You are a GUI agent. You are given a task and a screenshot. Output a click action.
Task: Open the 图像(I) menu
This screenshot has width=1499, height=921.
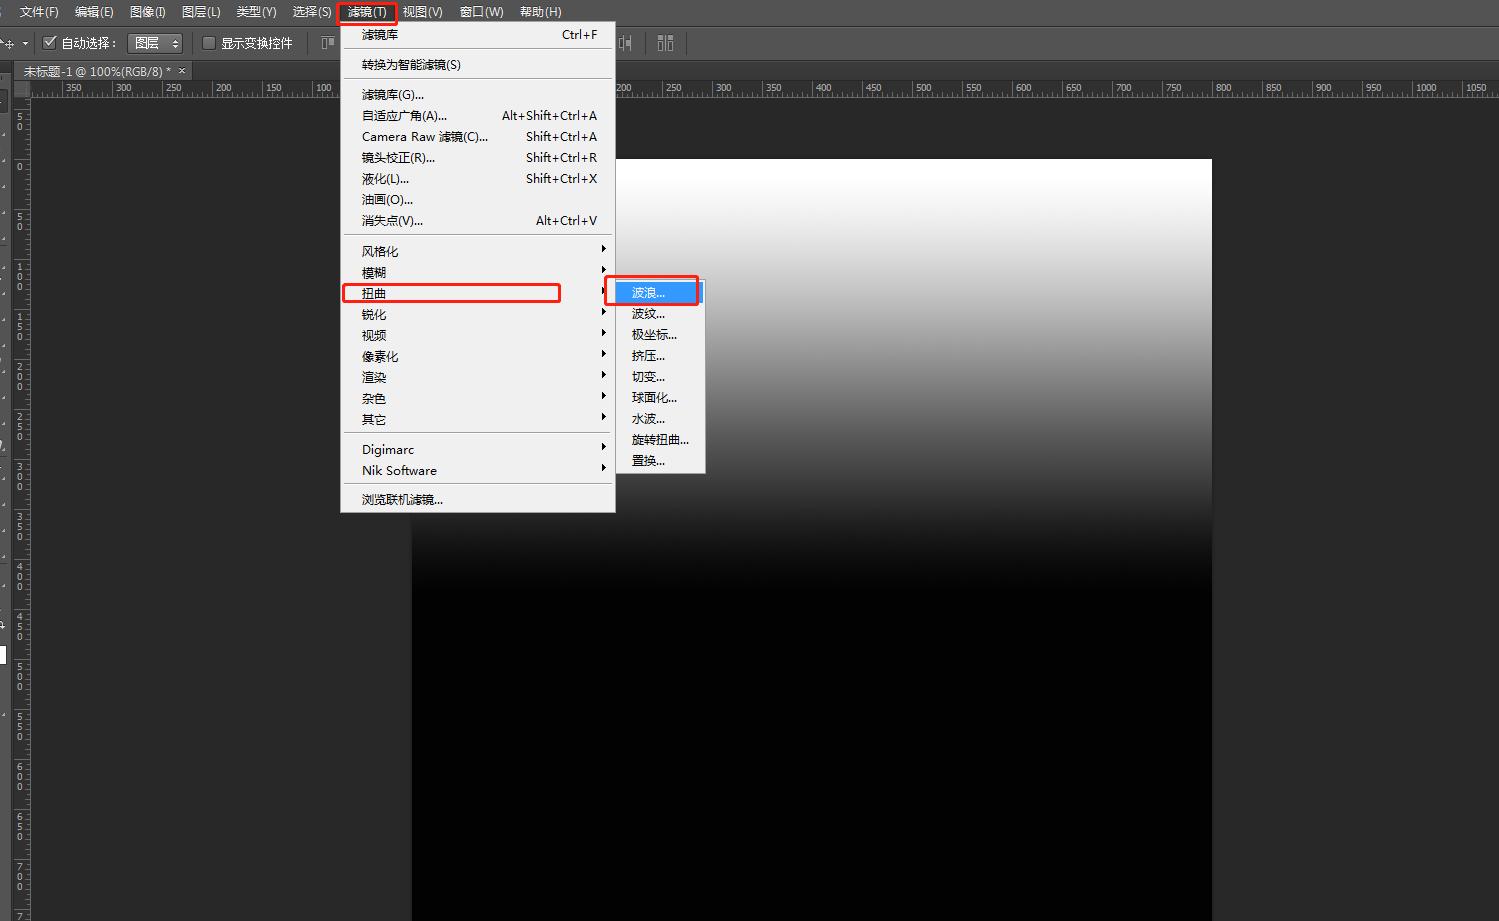click(148, 12)
